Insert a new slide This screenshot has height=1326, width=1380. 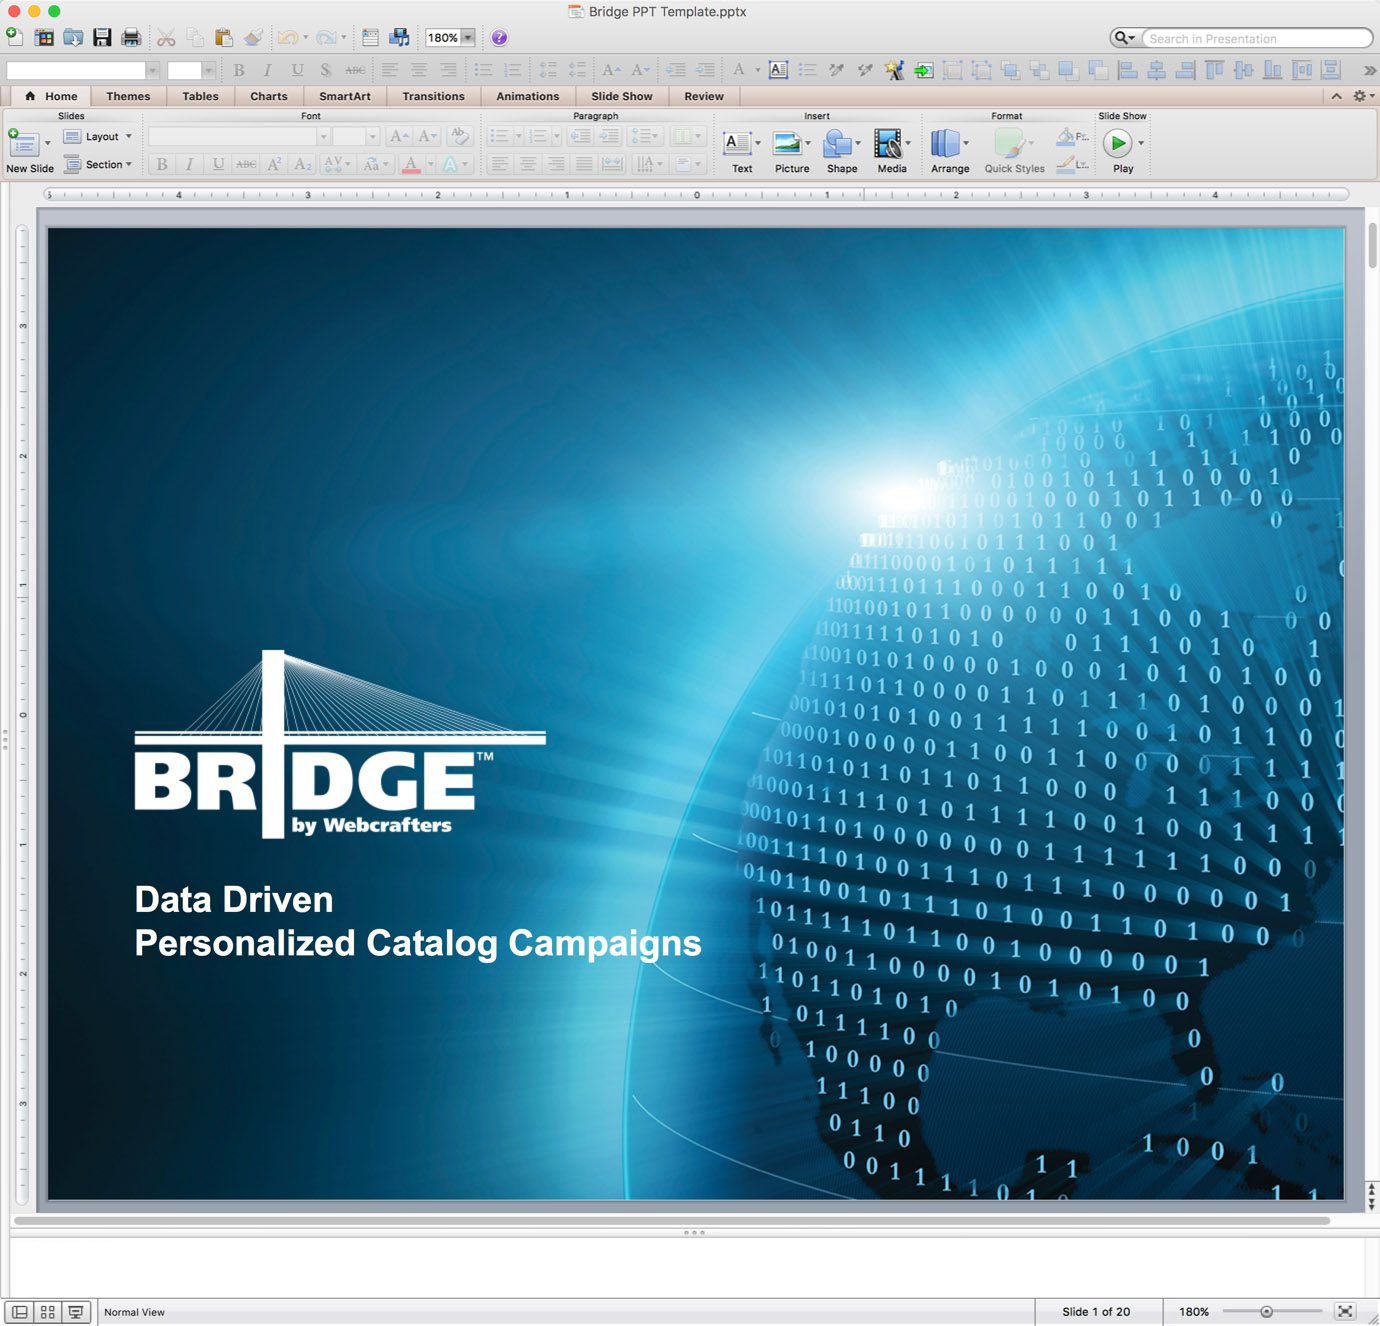pos(25,145)
